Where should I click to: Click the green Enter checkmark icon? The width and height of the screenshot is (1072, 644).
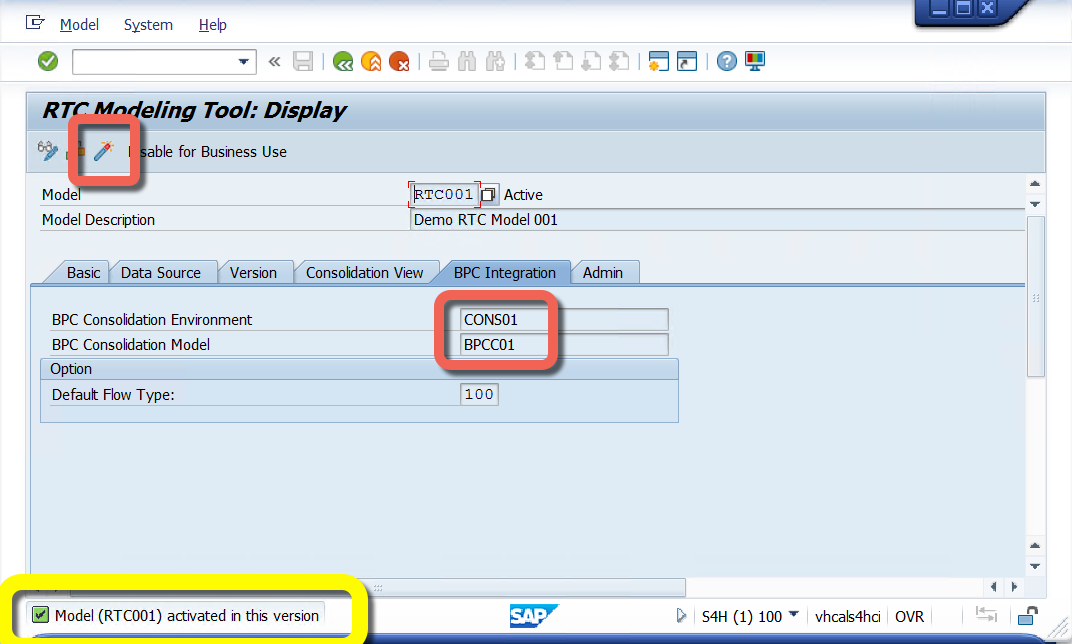(x=48, y=62)
